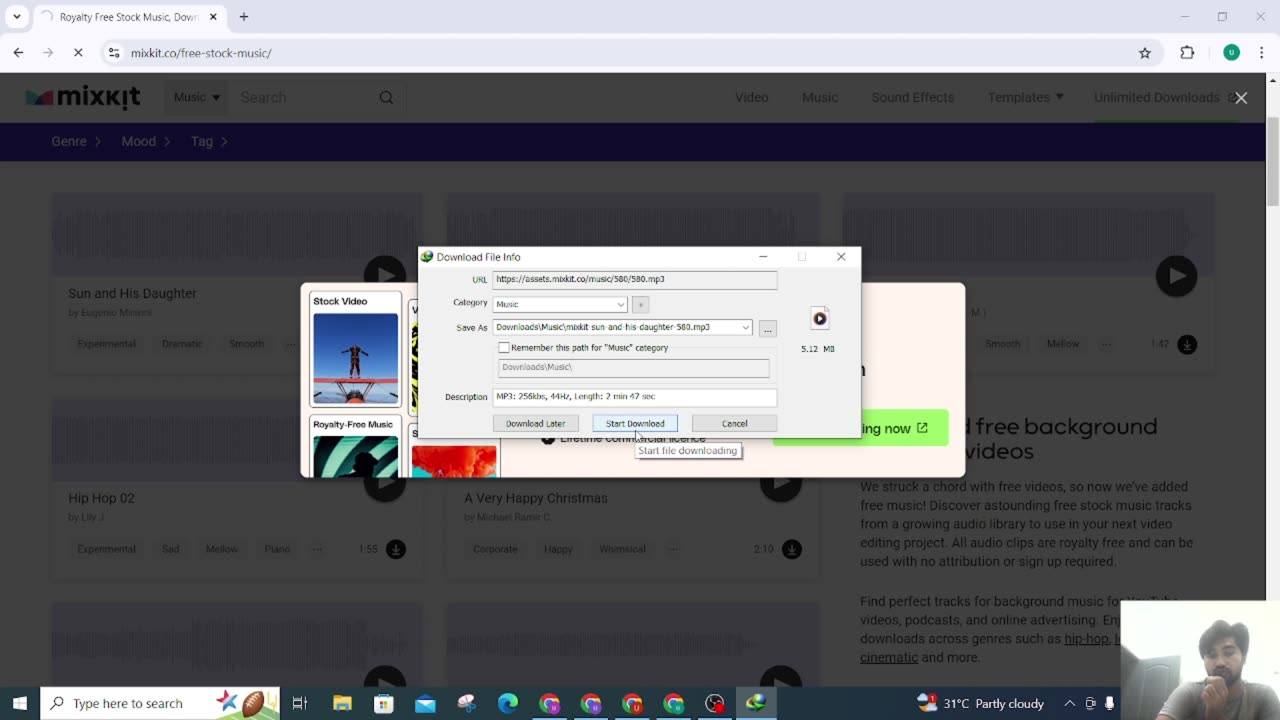1280x720 pixels.
Task: Click the search magnifier icon
Action: [x=386, y=97]
